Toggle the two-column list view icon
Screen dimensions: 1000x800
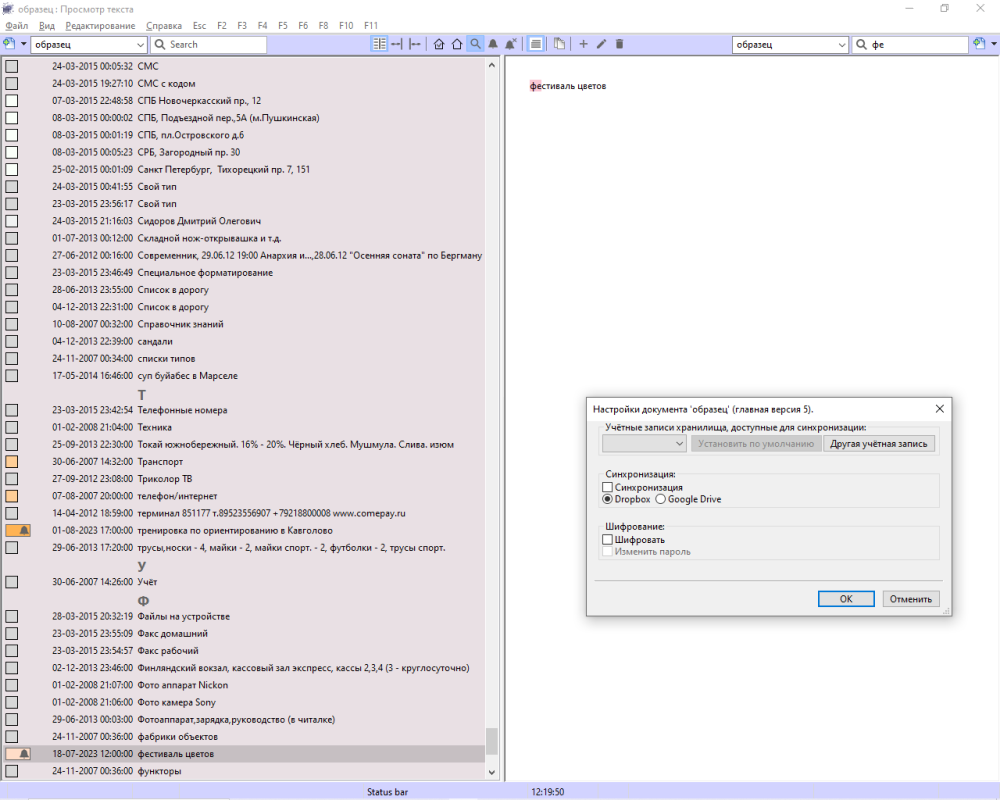point(379,44)
